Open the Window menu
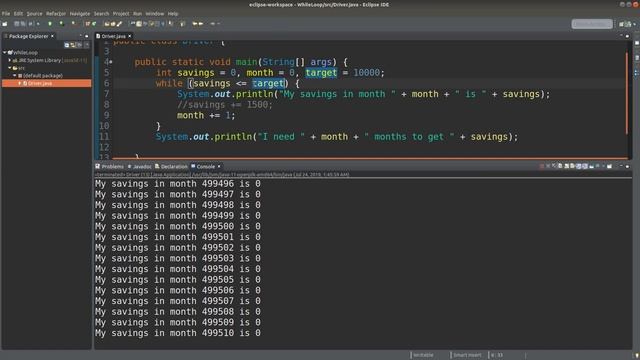 point(155,13)
